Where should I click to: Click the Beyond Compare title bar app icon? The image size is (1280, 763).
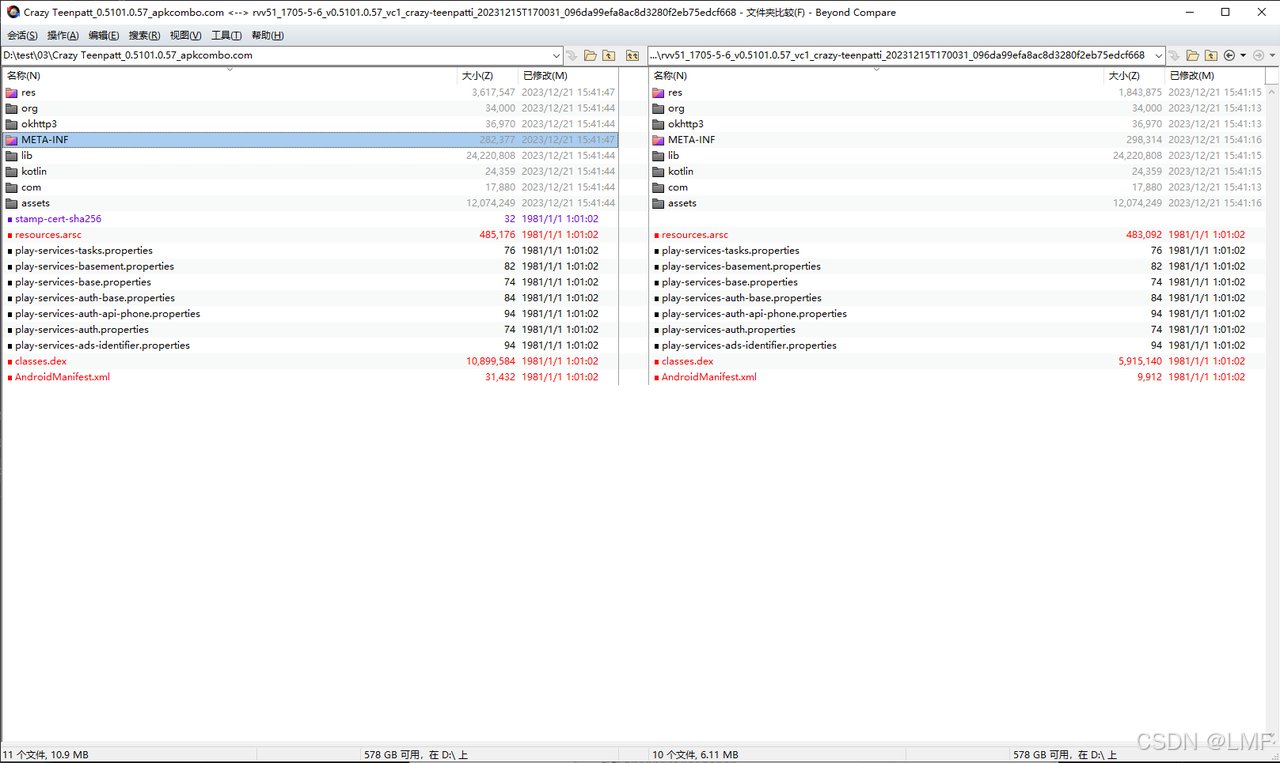click(x=13, y=12)
